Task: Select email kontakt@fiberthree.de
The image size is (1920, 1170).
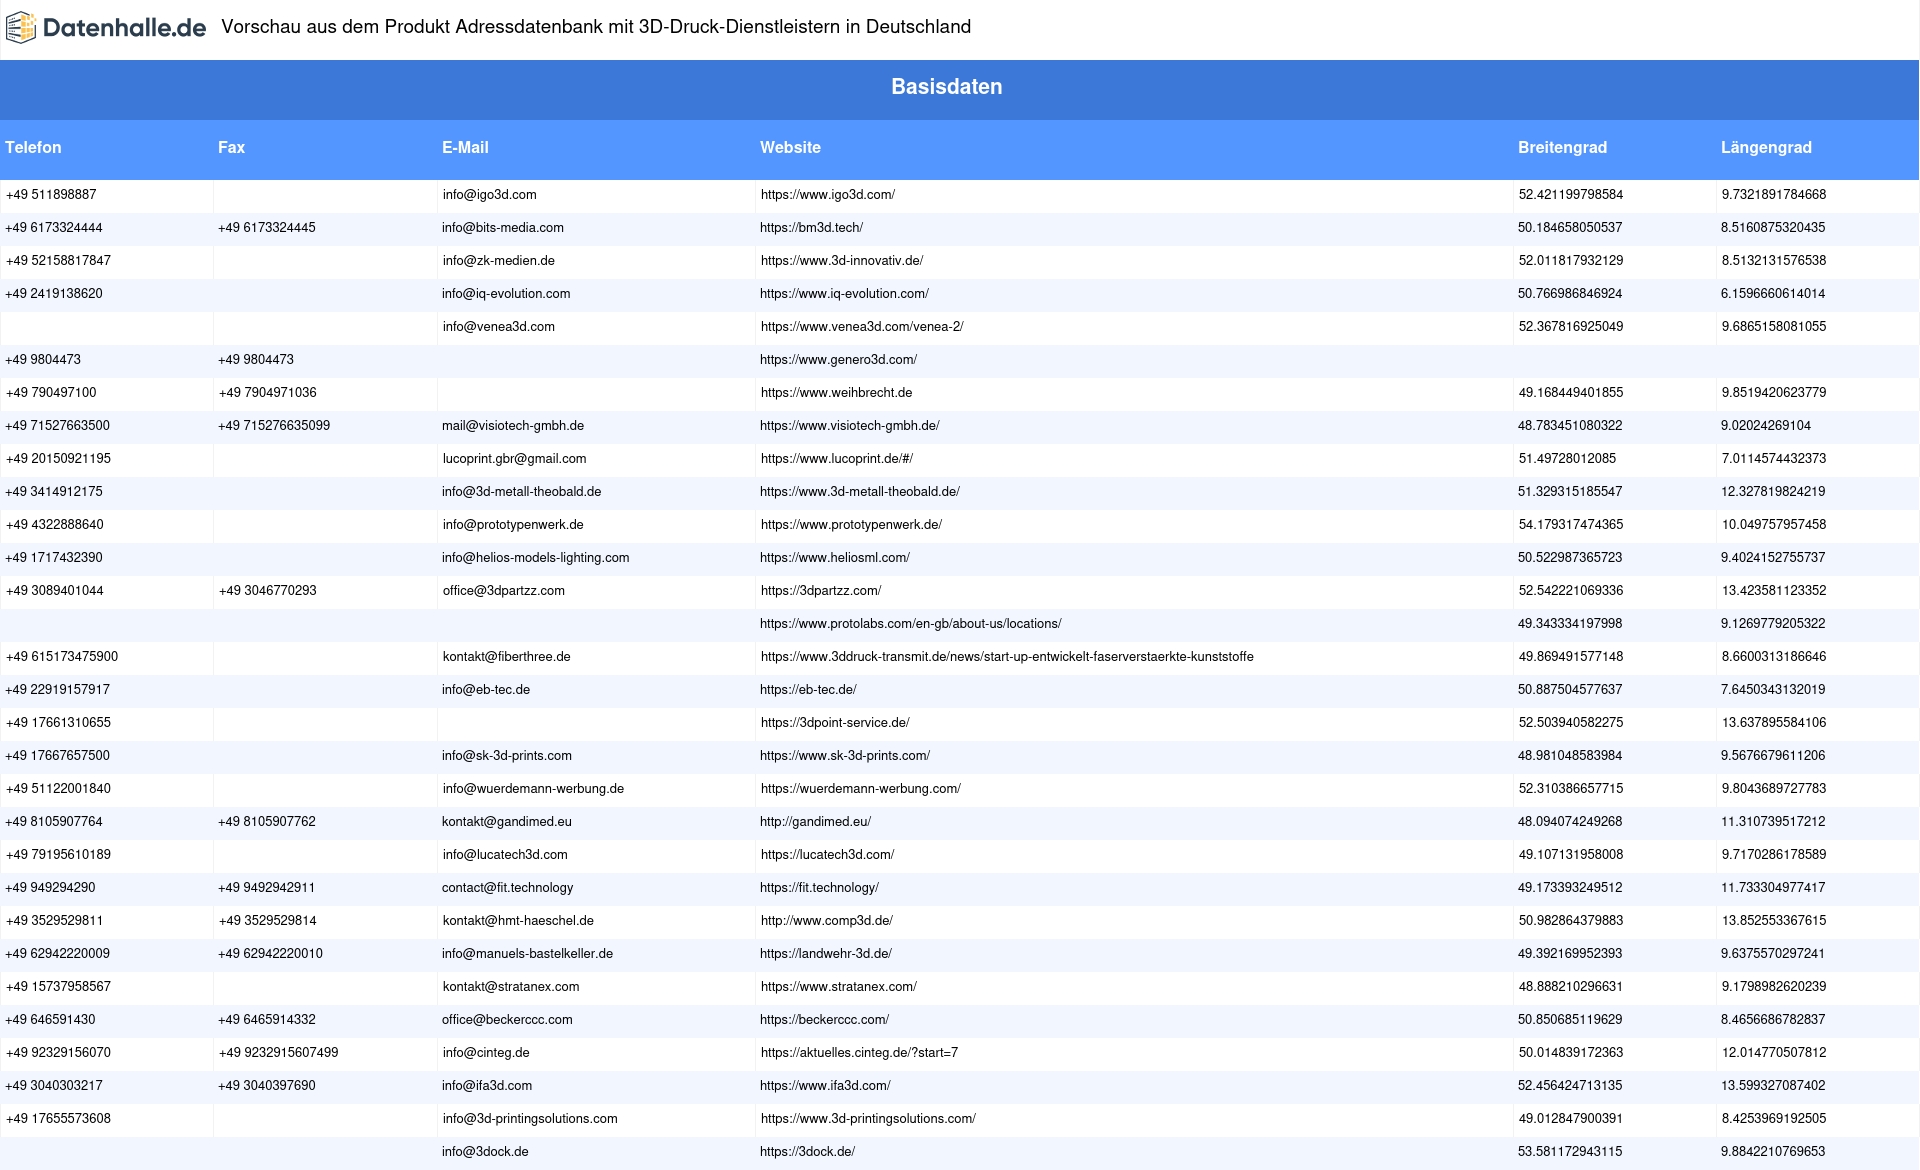Action: point(507,657)
